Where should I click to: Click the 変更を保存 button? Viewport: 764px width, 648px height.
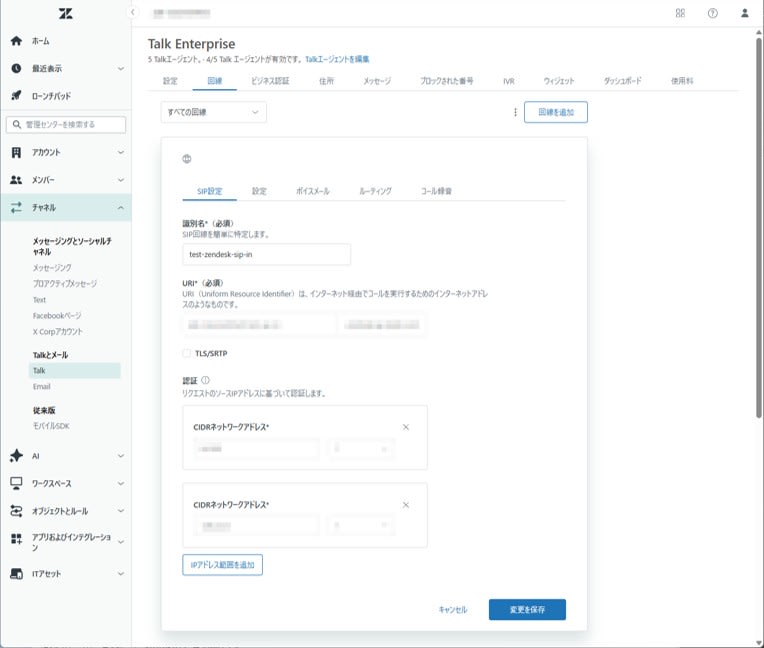(x=527, y=610)
